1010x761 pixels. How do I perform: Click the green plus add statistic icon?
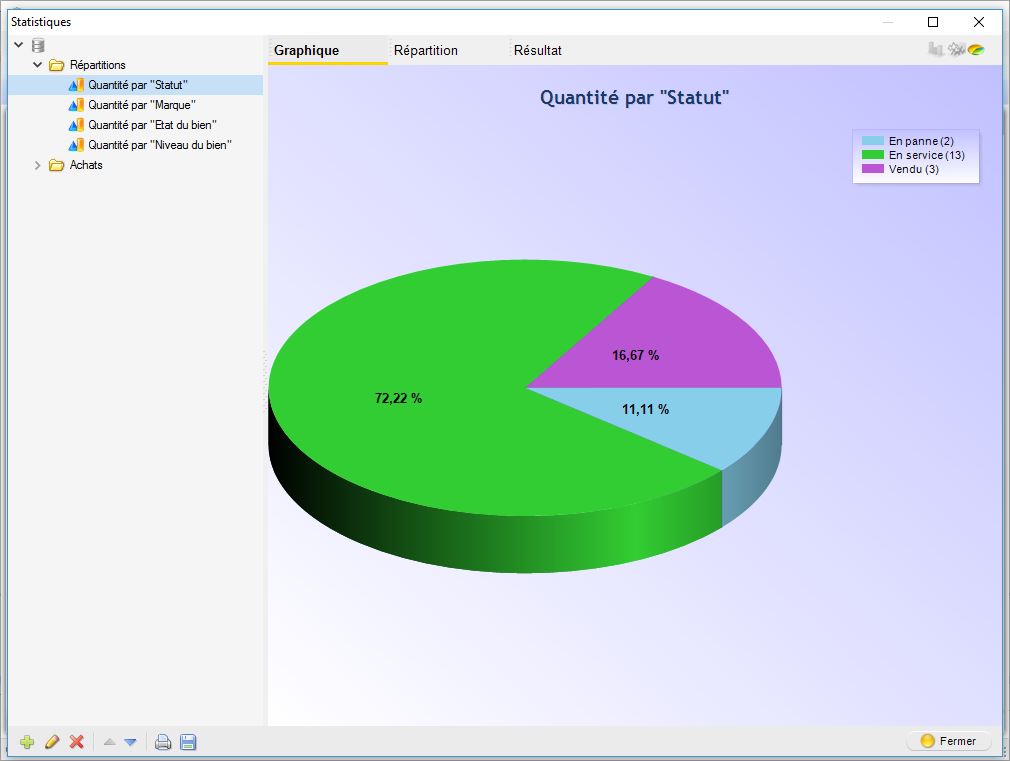(x=27, y=742)
